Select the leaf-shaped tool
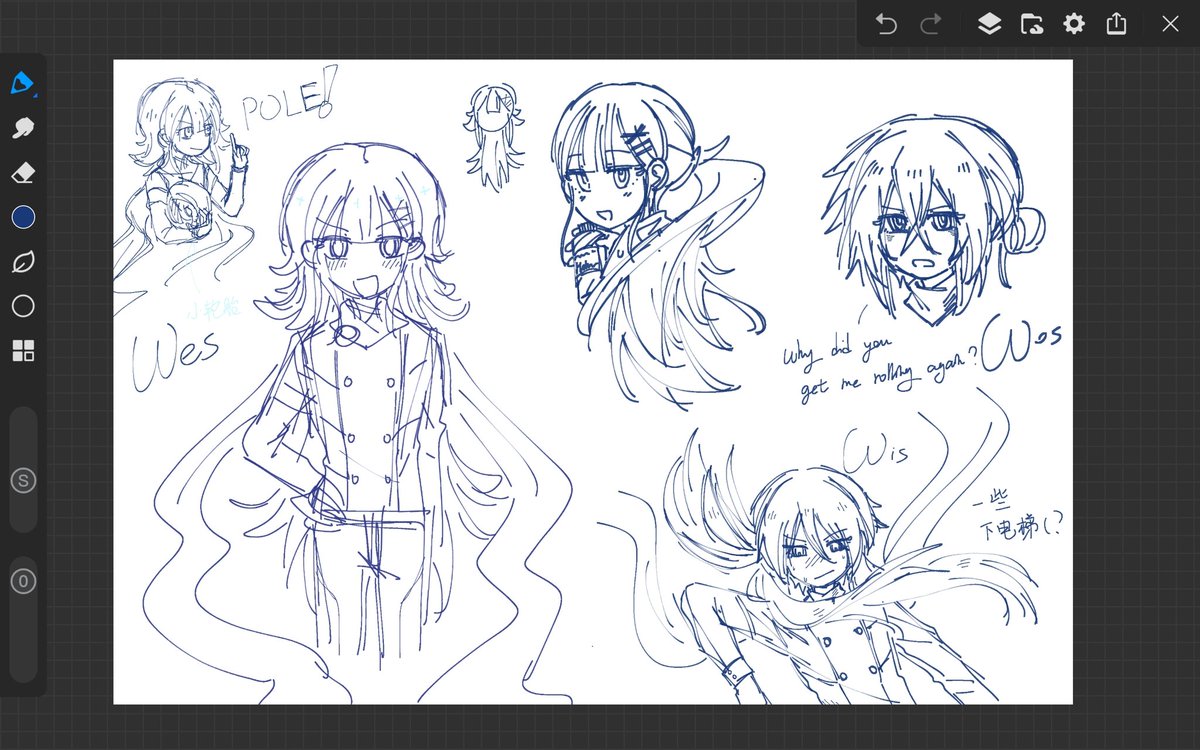The height and width of the screenshot is (750, 1200). [x=23, y=262]
